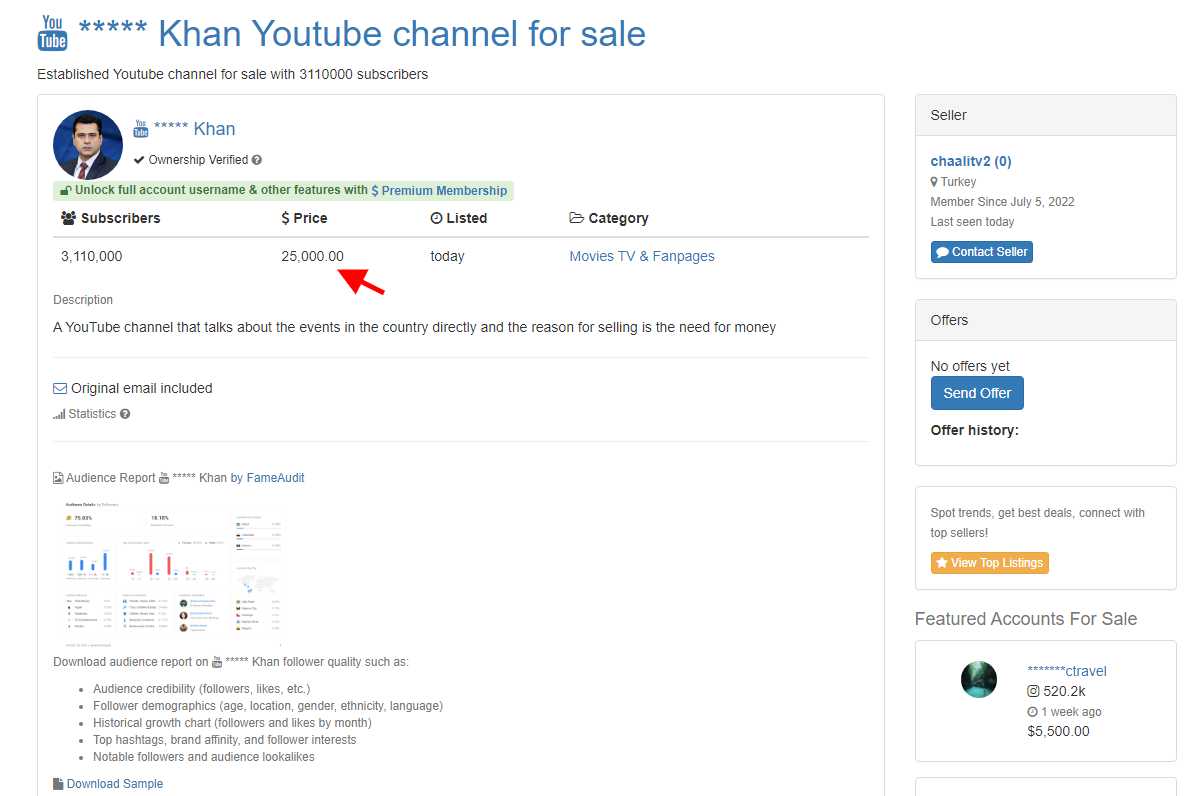This screenshot has width=1187, height=796.
Task: Click the Contact Seller button
Action: pos(982,252)
